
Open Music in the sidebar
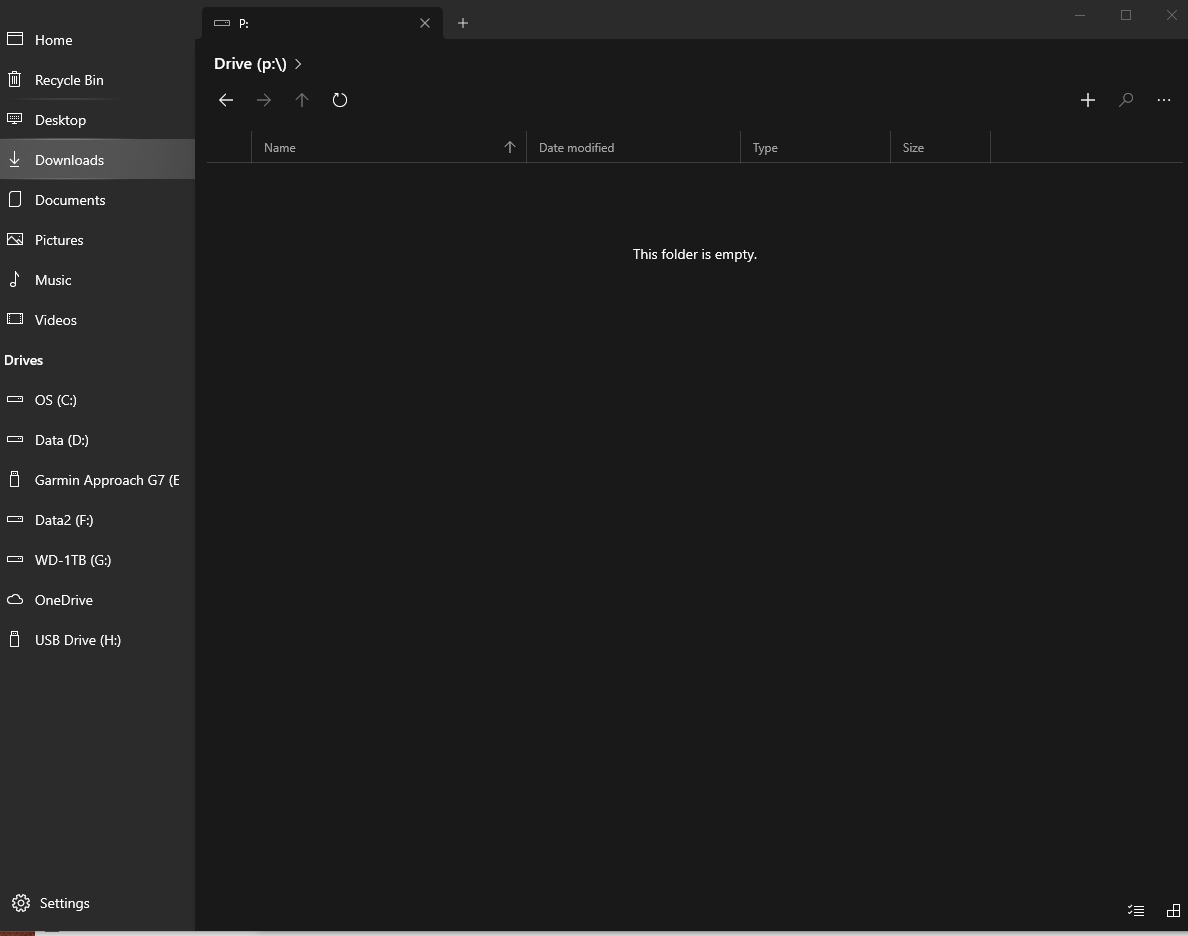coord(97,280)
